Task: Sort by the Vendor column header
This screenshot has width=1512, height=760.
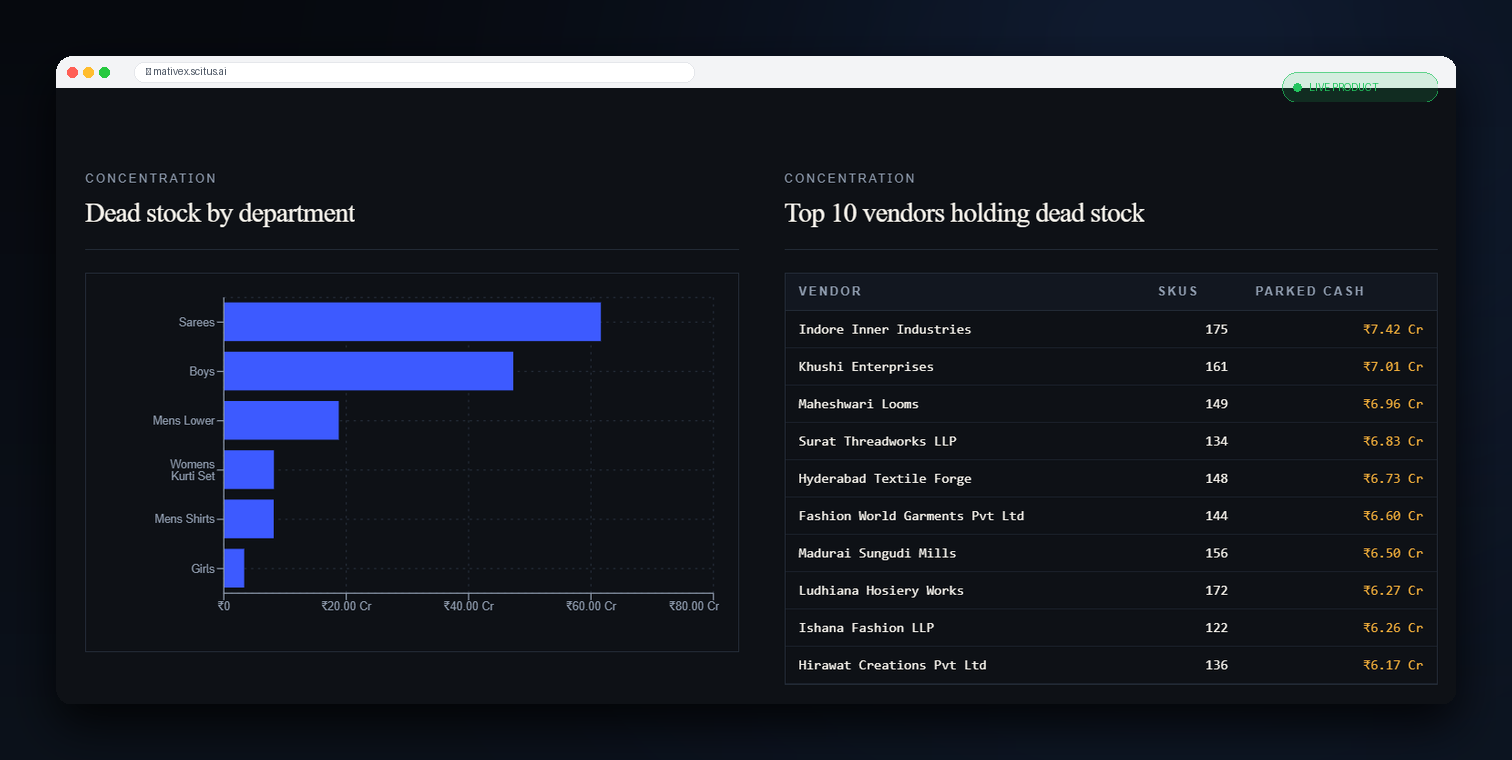Action: click(830, 291)
